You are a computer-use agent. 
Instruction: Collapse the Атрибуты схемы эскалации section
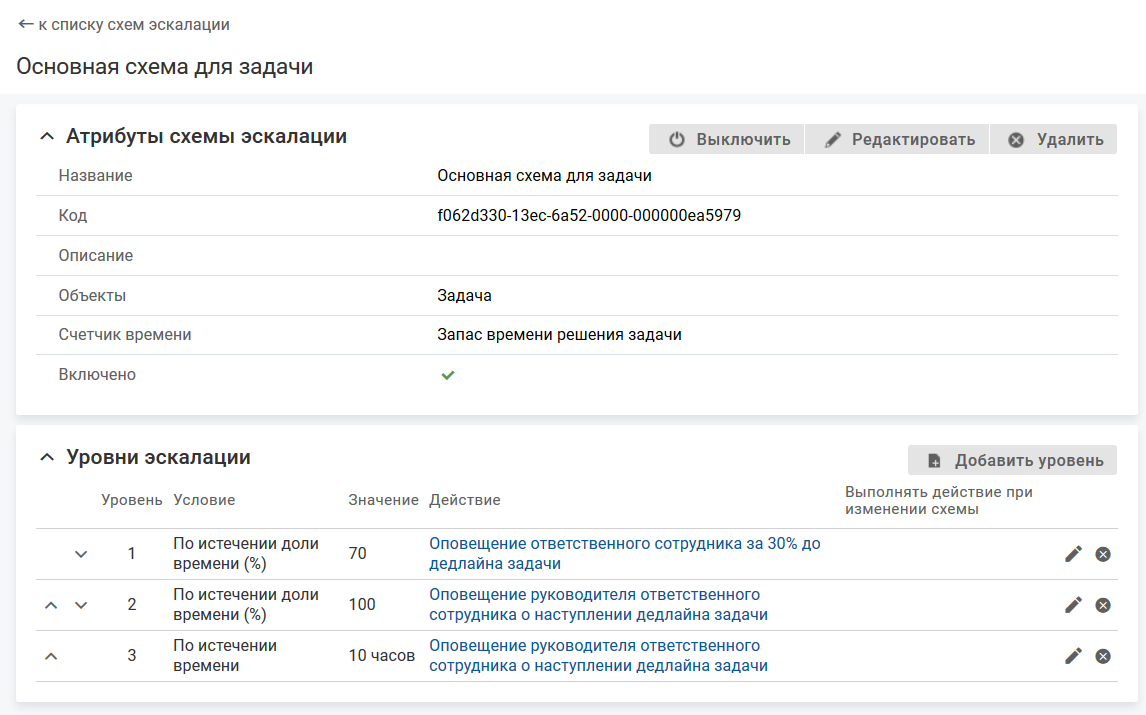pos(46,136)
